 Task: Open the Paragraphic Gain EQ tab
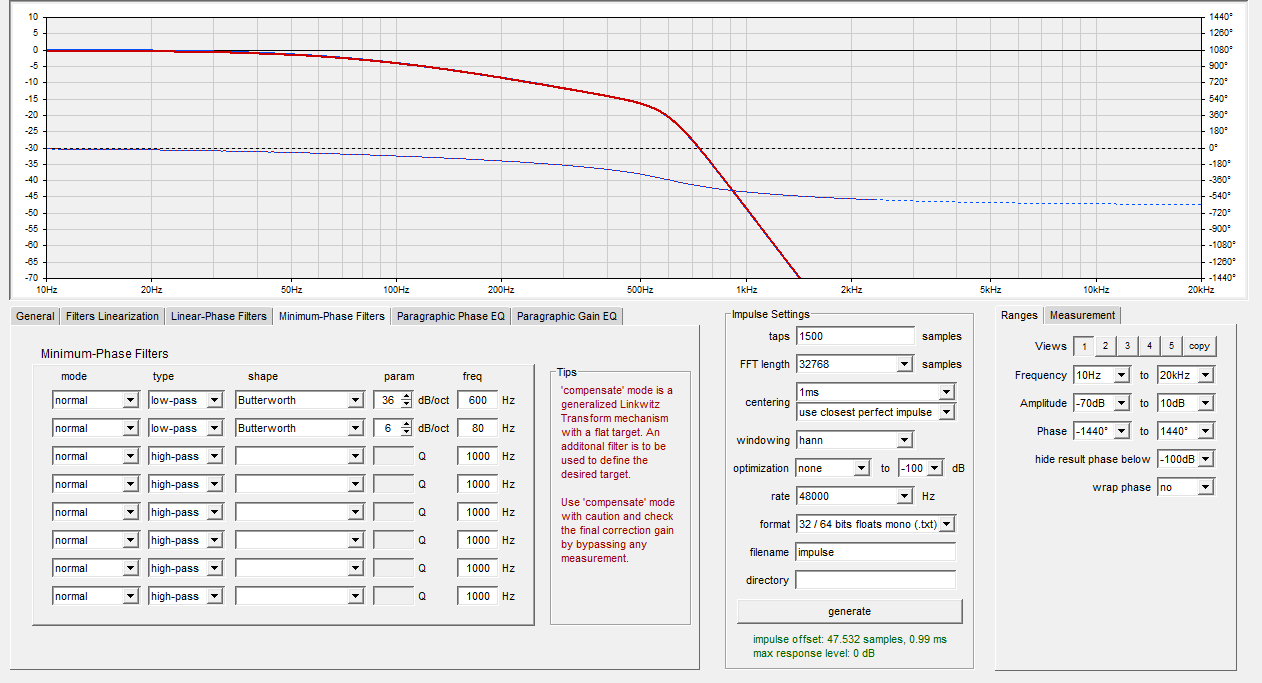pos(568,316)
